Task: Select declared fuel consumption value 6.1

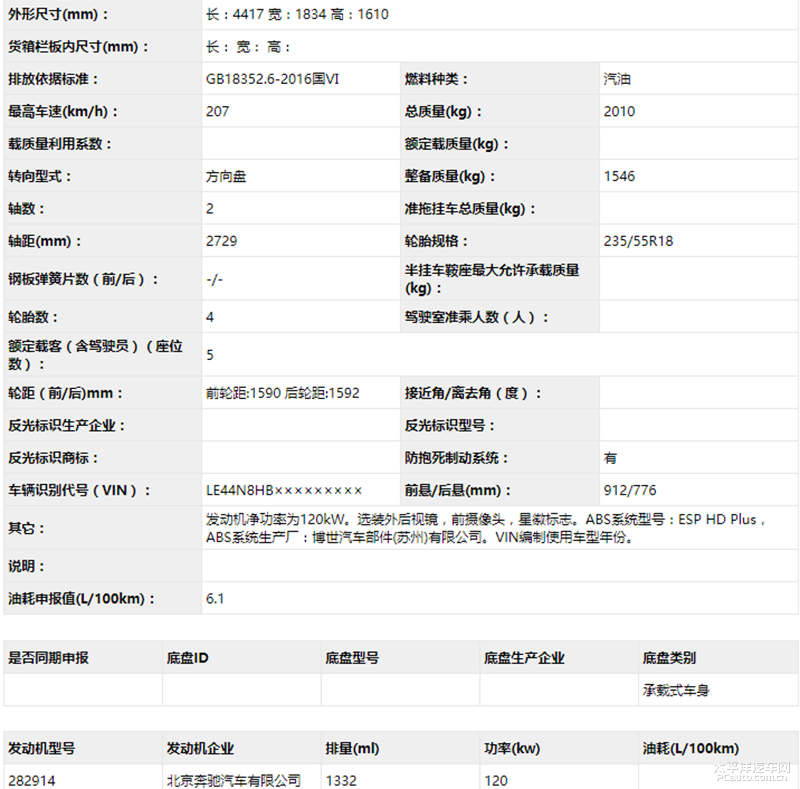Action: [215, 599]
